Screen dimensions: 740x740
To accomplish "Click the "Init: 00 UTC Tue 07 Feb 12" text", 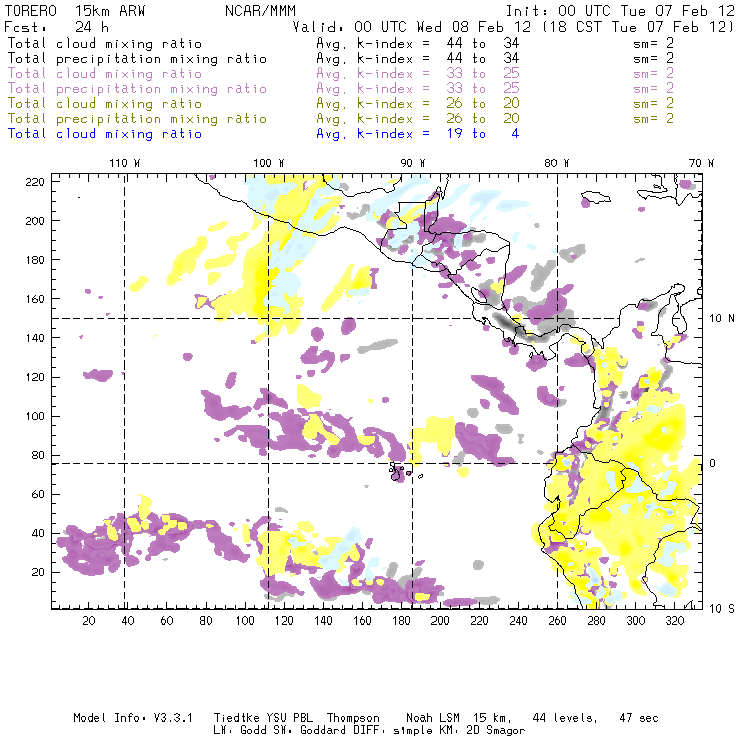I will click(620, 11).
